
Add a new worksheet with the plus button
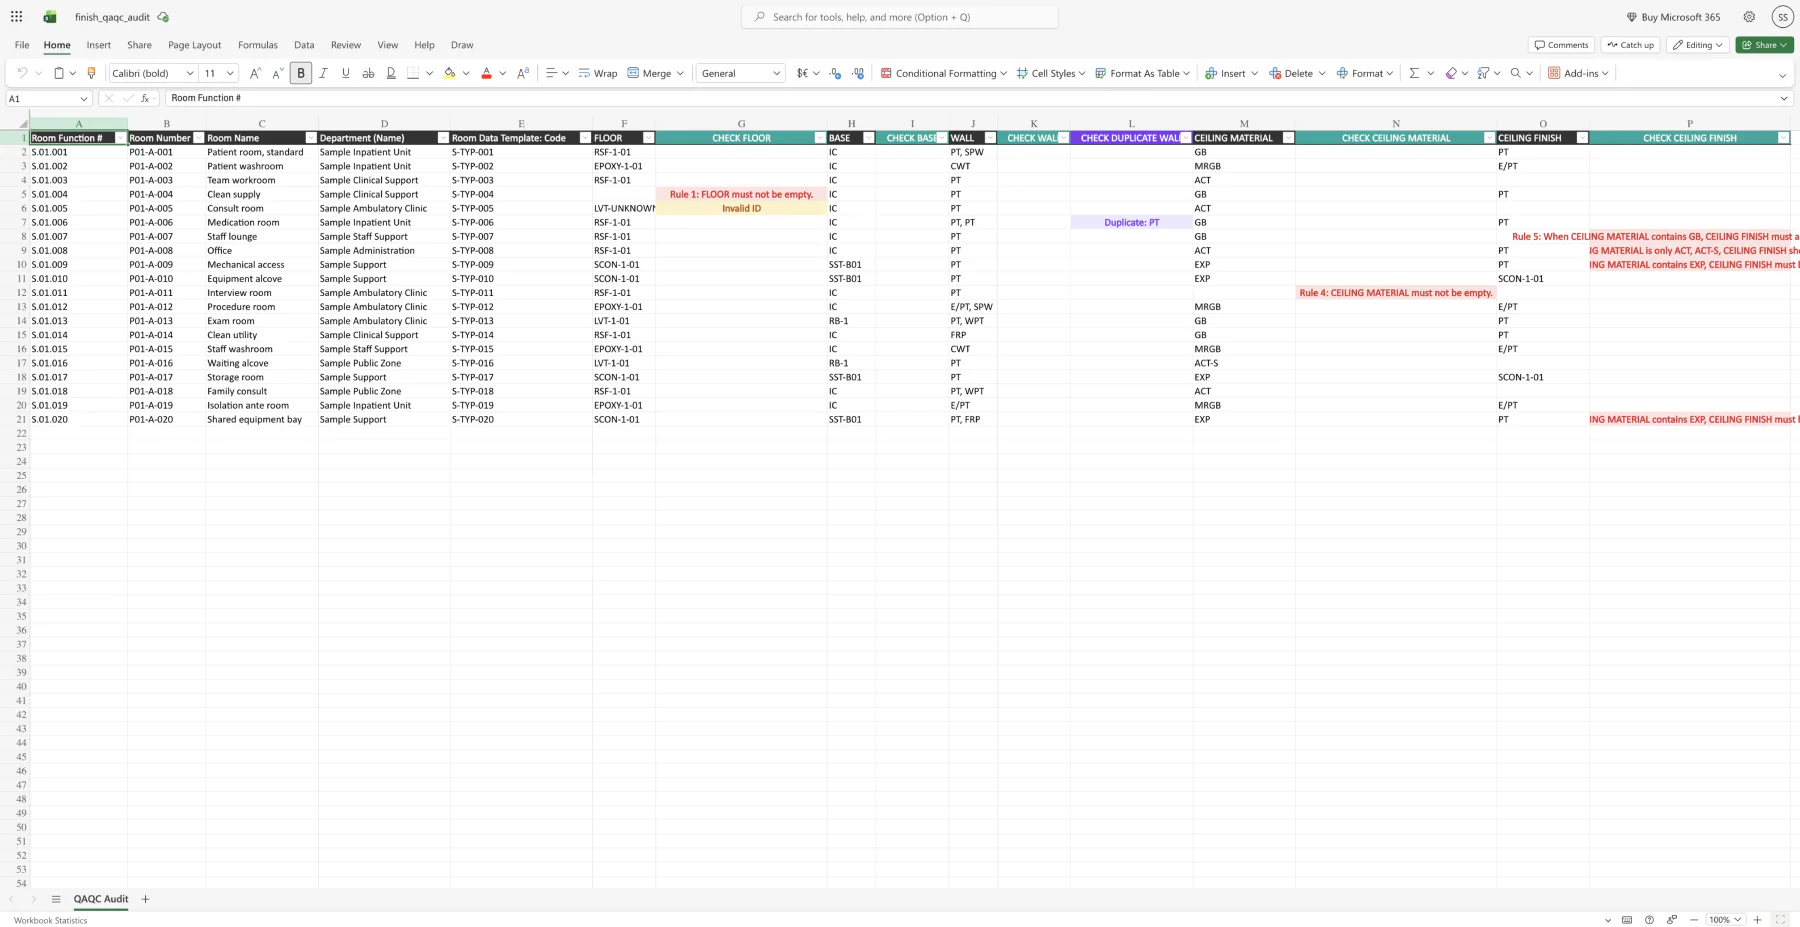coord(145,899)
